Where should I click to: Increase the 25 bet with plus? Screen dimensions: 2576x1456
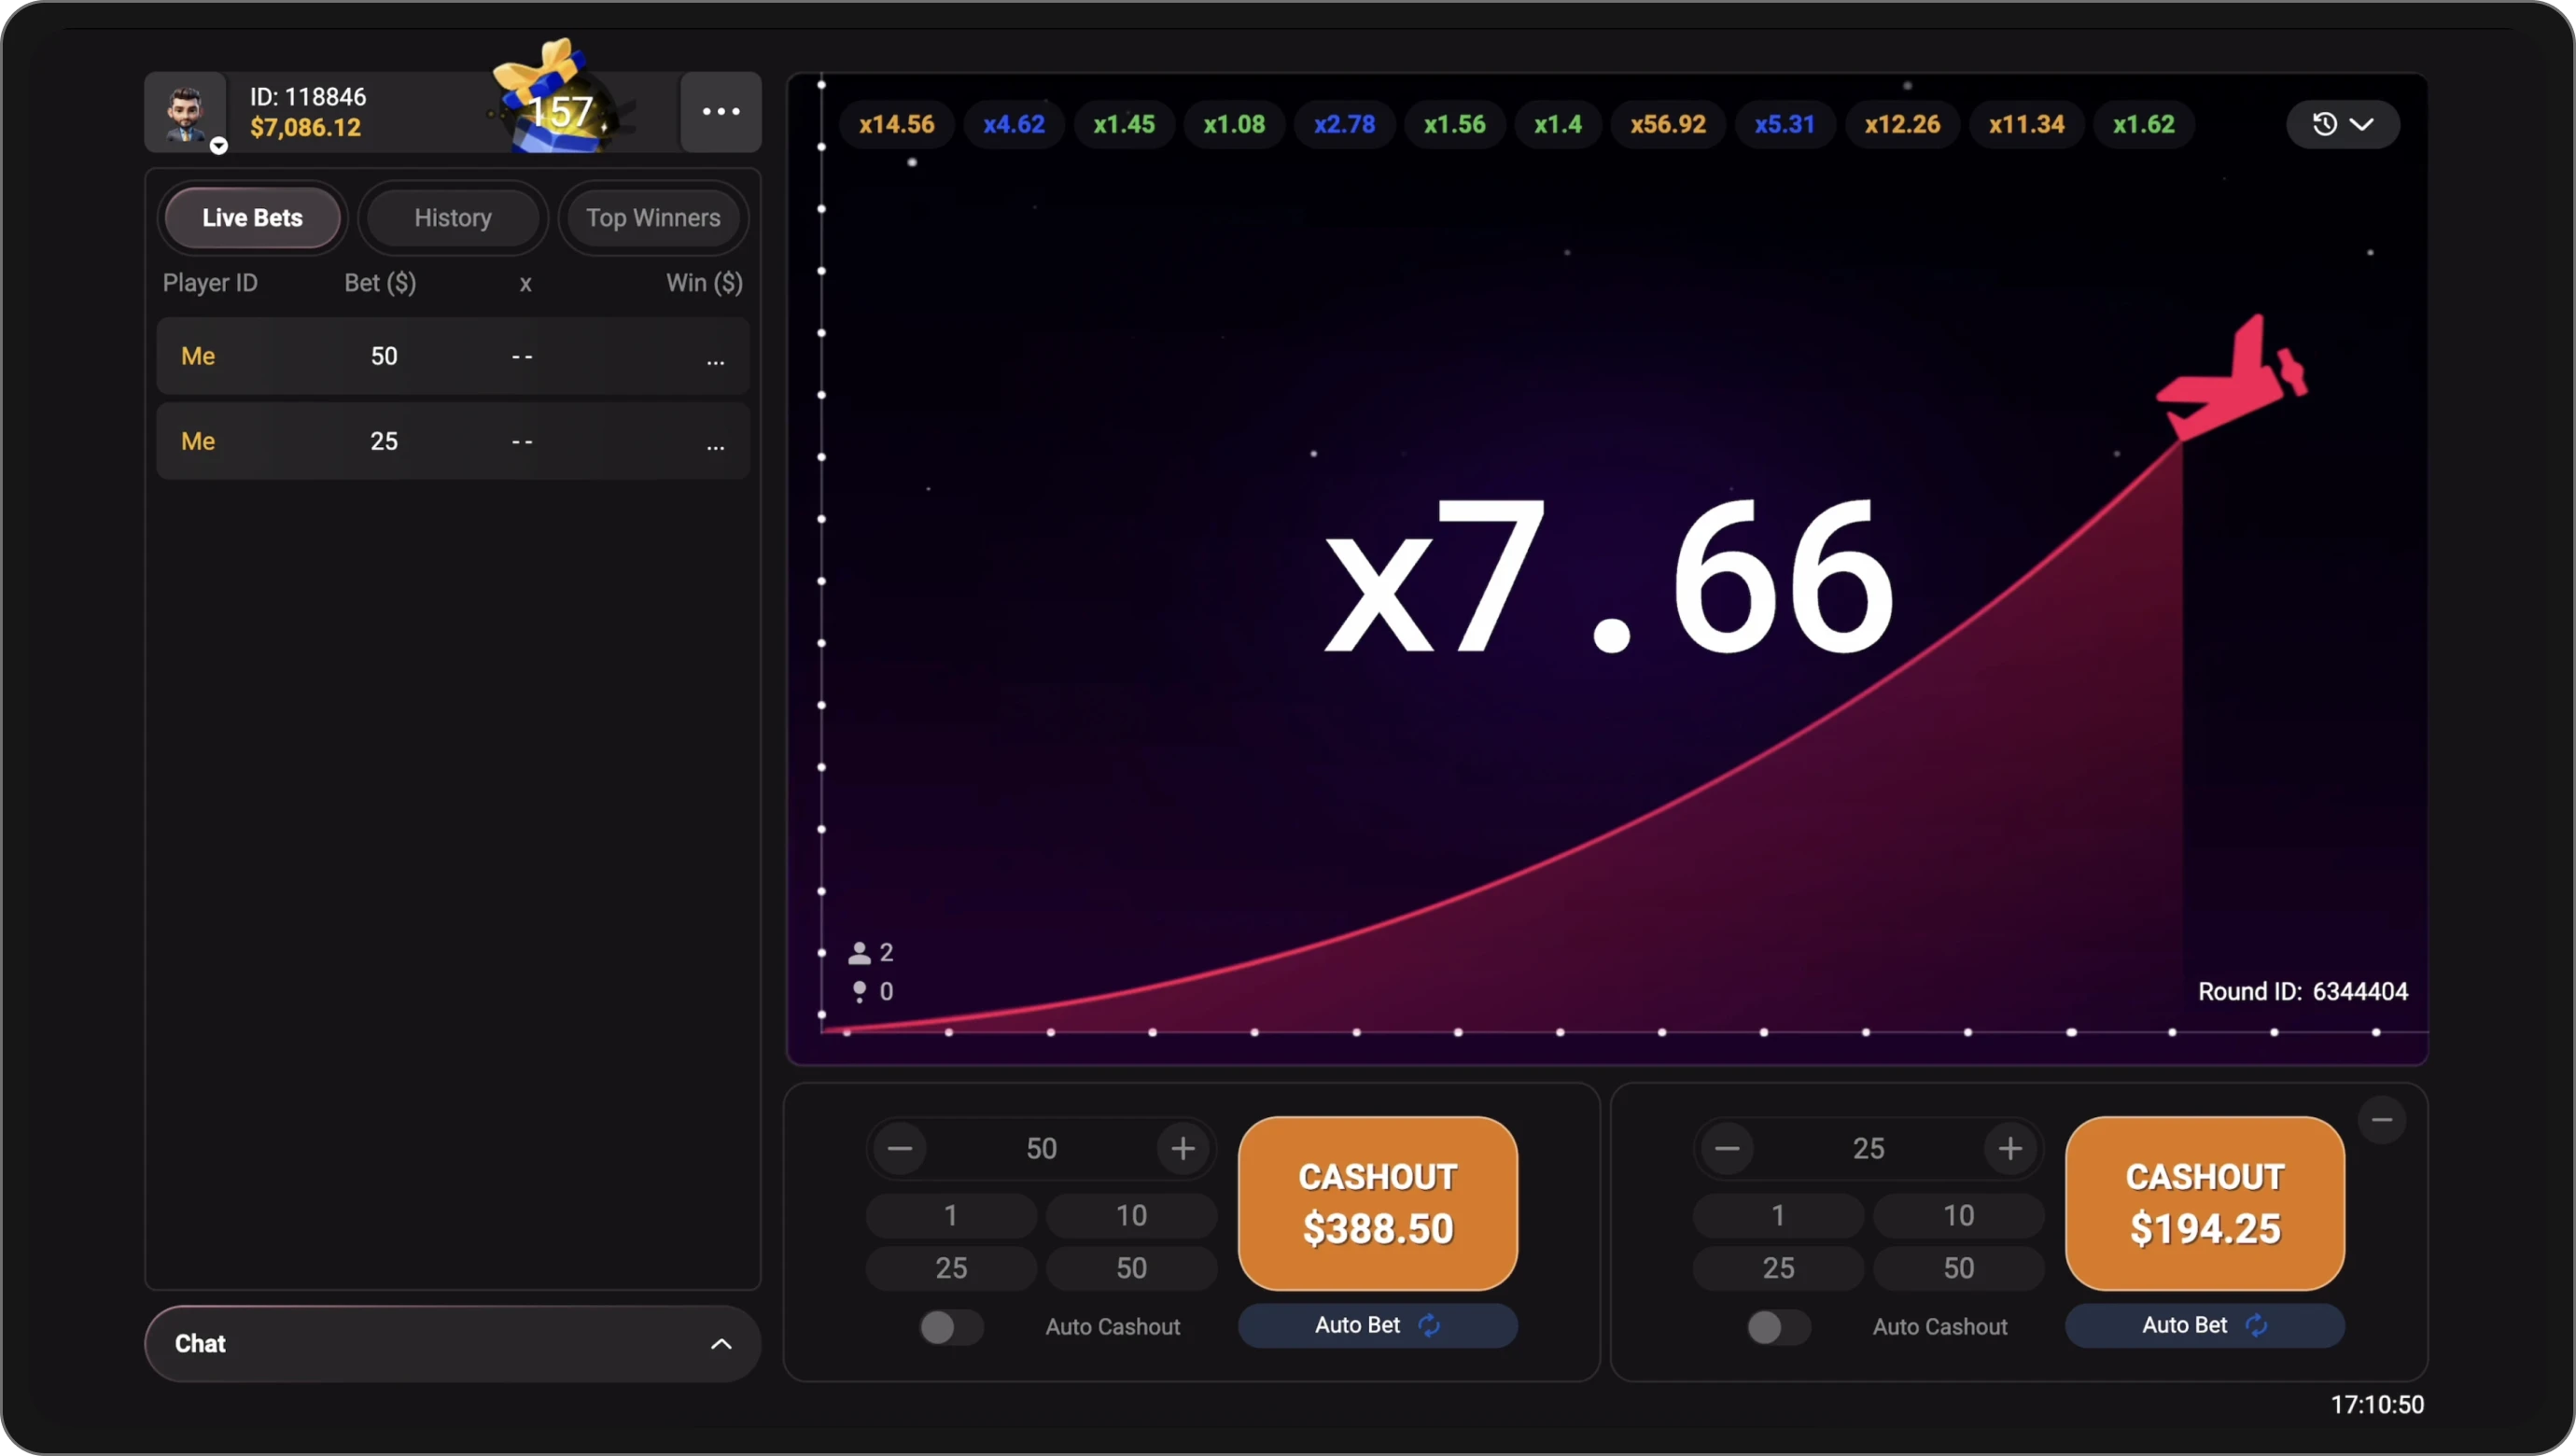pyautogui.click(x=2009, y=1148)
